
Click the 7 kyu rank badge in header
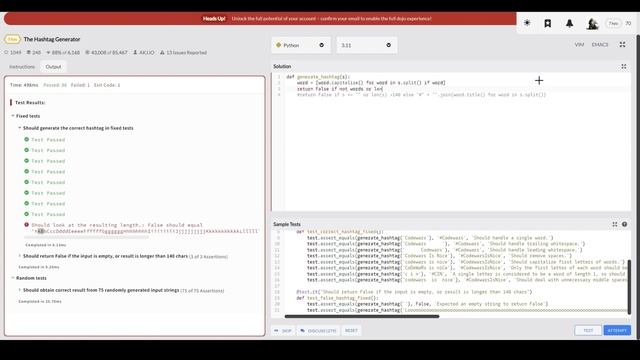click(613, 24)
